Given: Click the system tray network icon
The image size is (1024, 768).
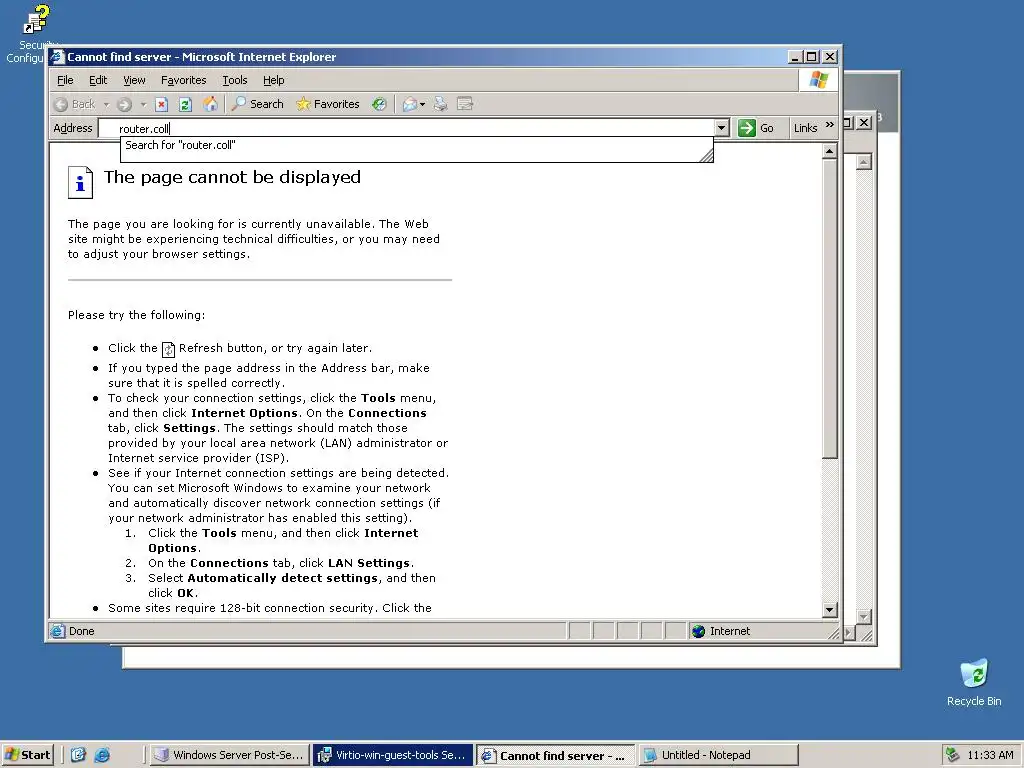Looking at the screenshot, I should [x=953, y=755].
